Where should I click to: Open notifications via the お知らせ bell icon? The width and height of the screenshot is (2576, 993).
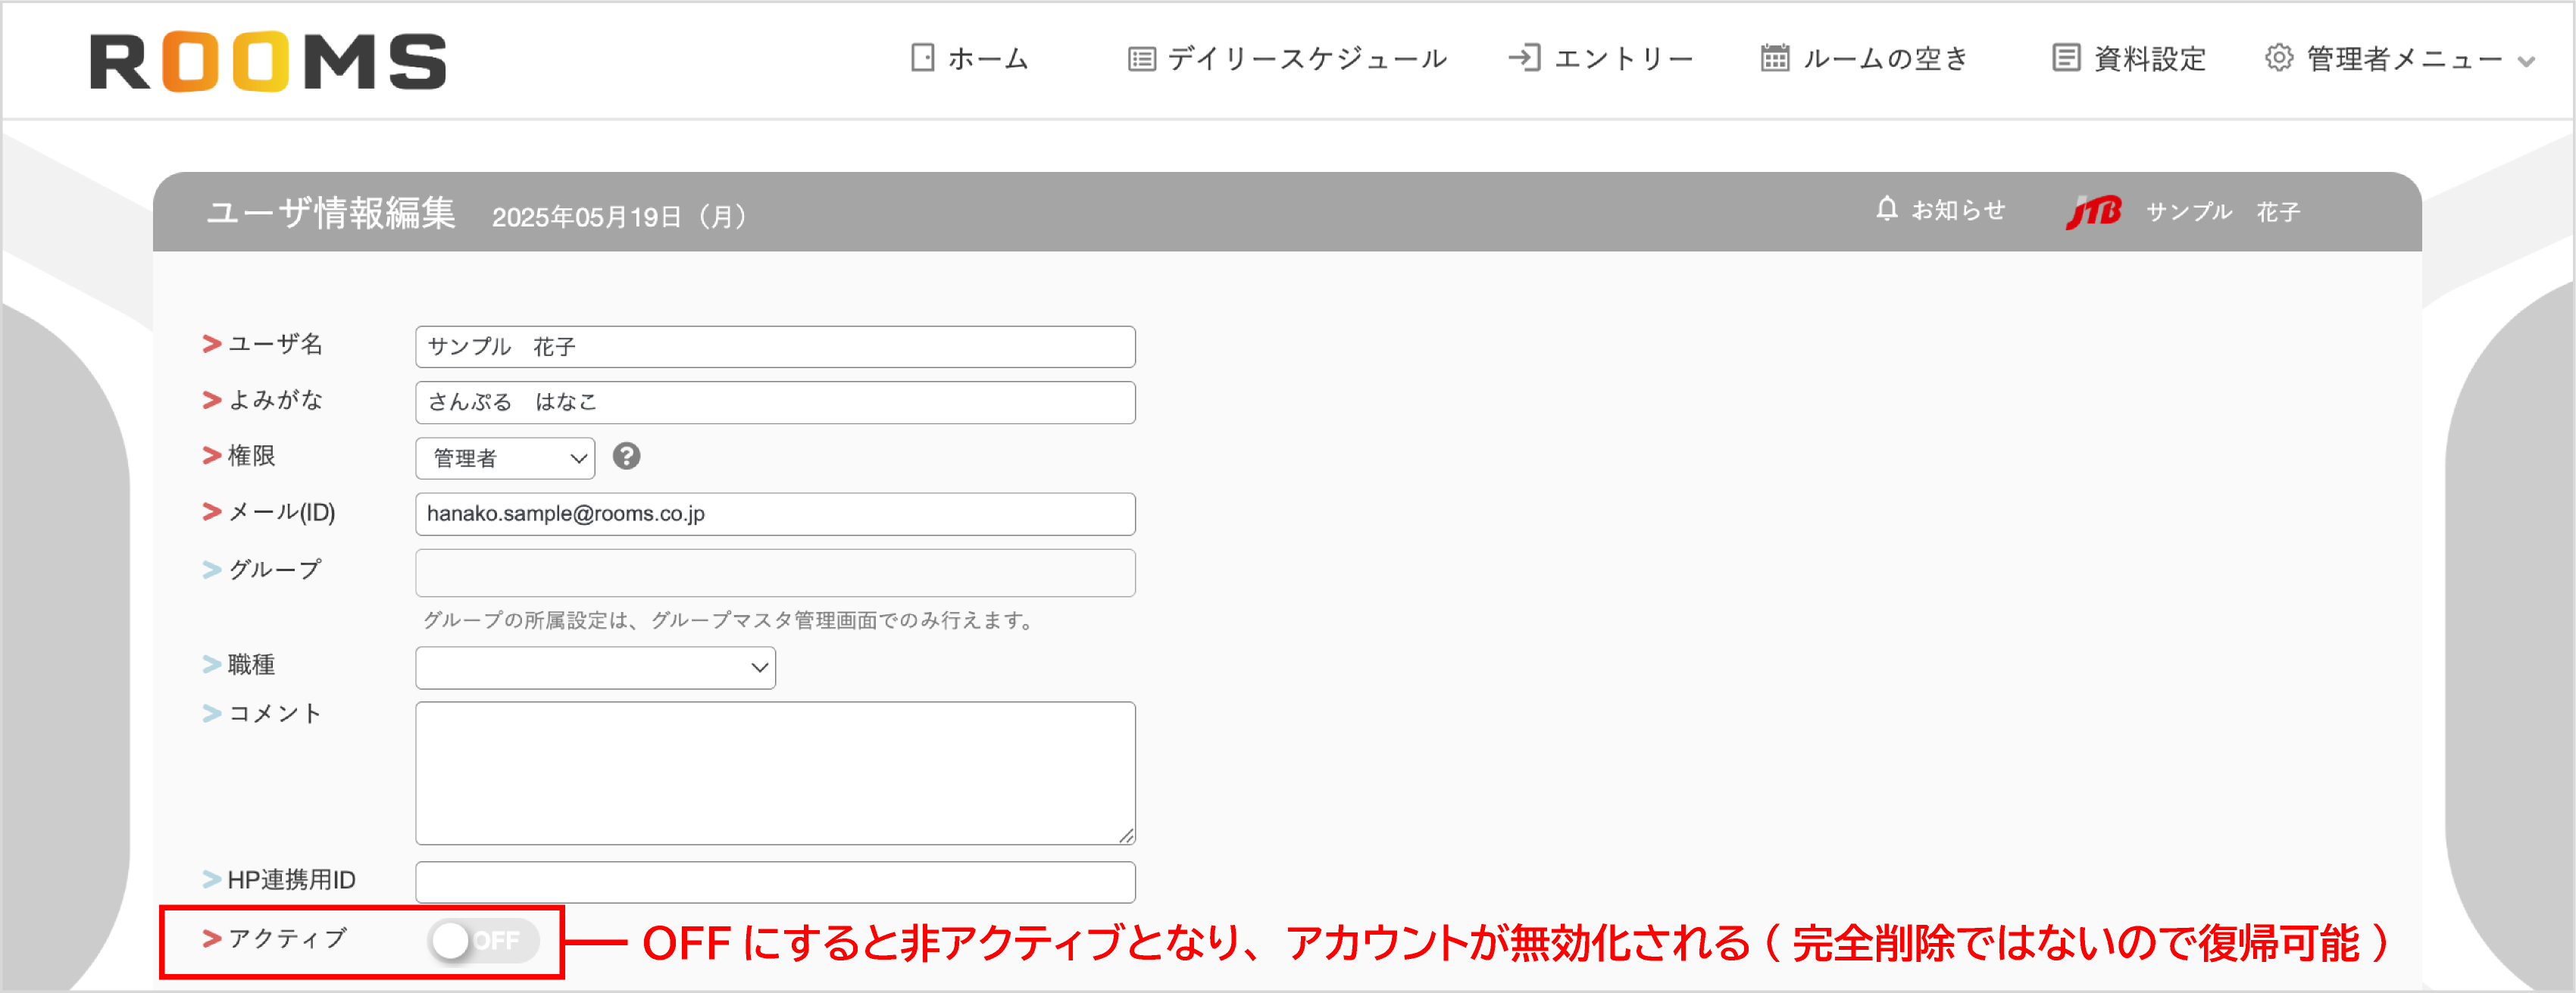coord(1887,210)
